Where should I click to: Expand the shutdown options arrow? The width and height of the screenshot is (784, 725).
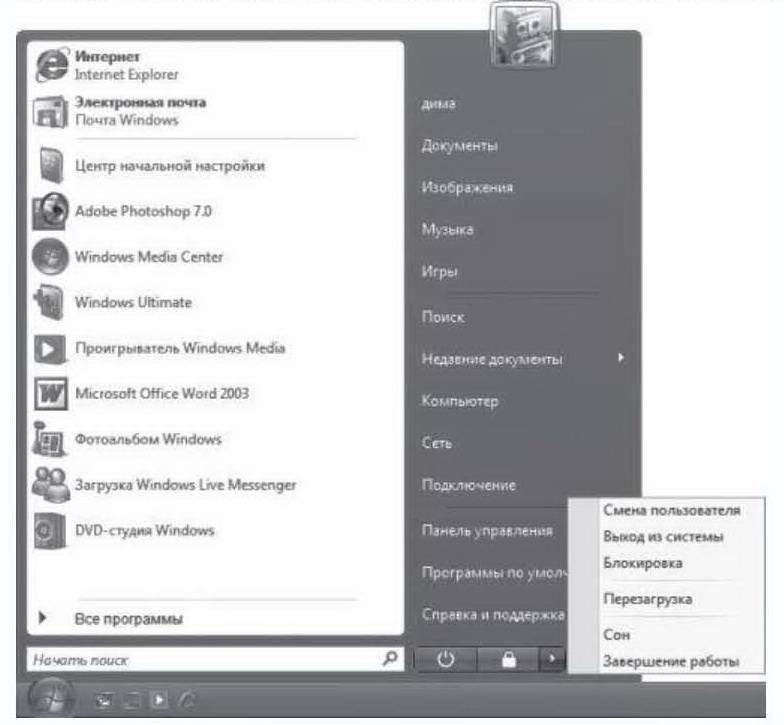(x=552, y=660)
